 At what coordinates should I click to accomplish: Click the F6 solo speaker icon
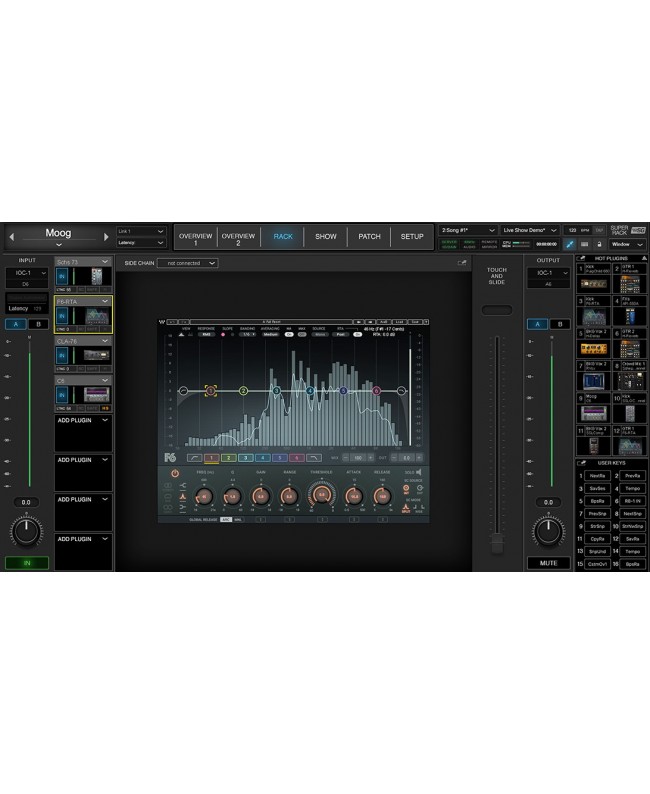point(419,472)
